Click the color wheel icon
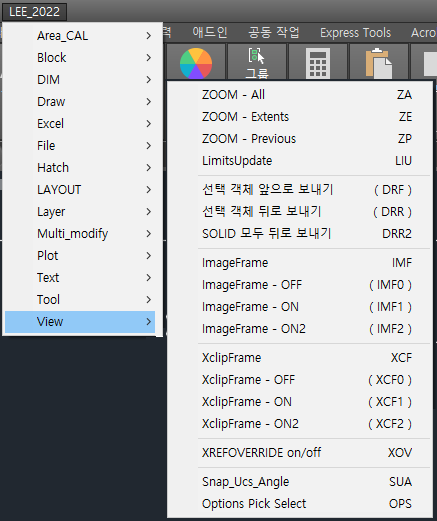 pyautogui.click(x=196, y=63)
